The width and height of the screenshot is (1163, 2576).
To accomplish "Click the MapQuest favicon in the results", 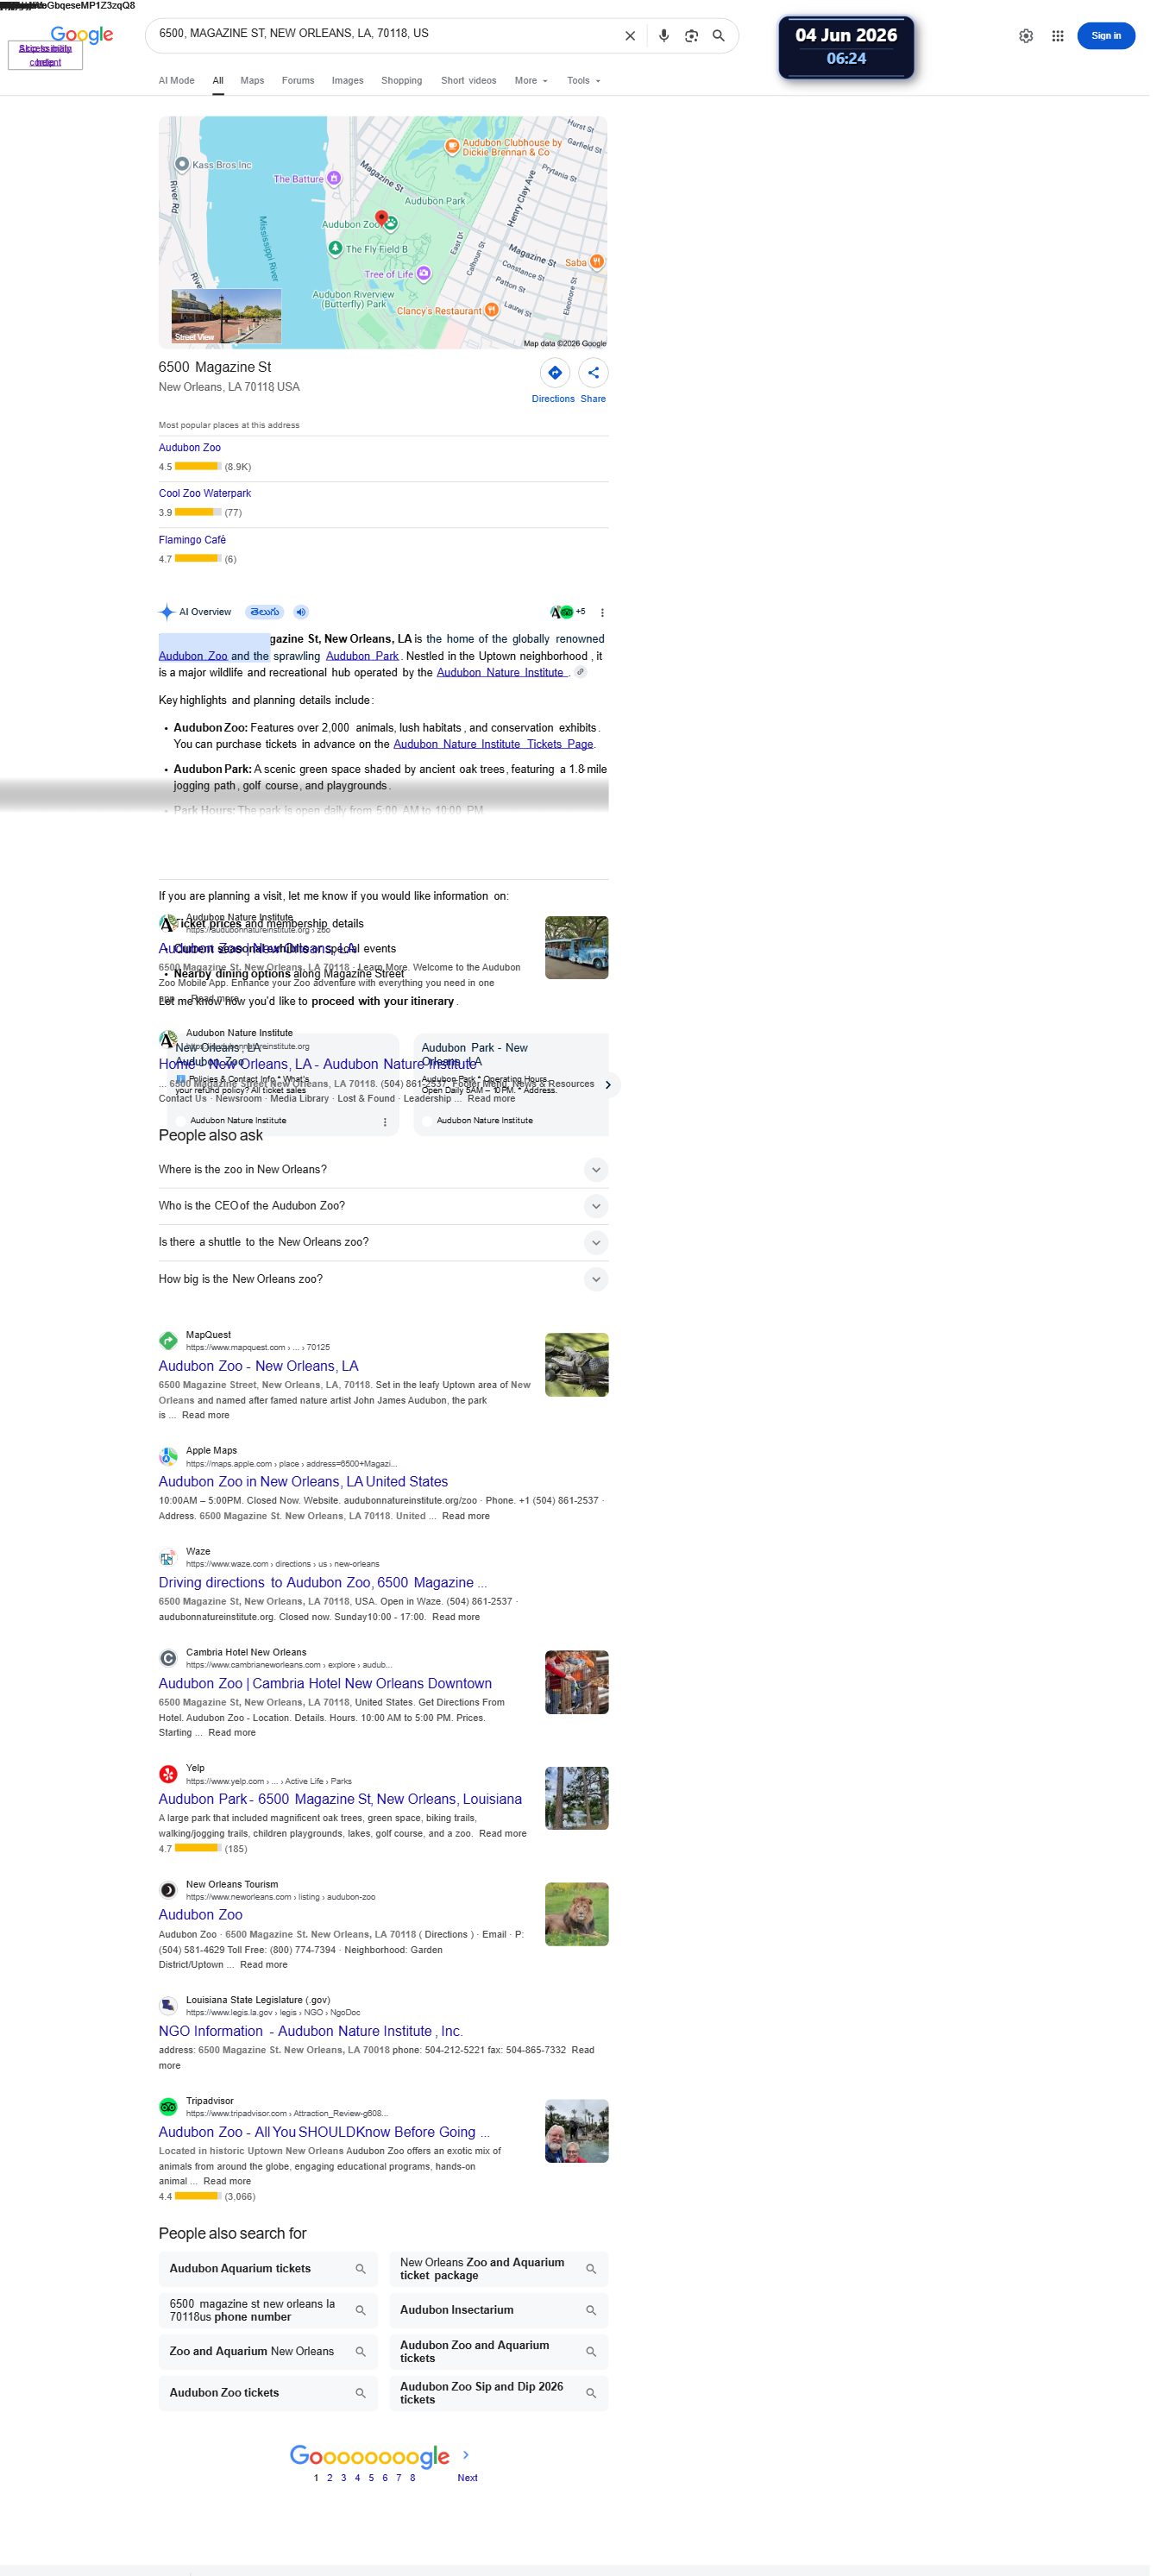I will 170,1357.
